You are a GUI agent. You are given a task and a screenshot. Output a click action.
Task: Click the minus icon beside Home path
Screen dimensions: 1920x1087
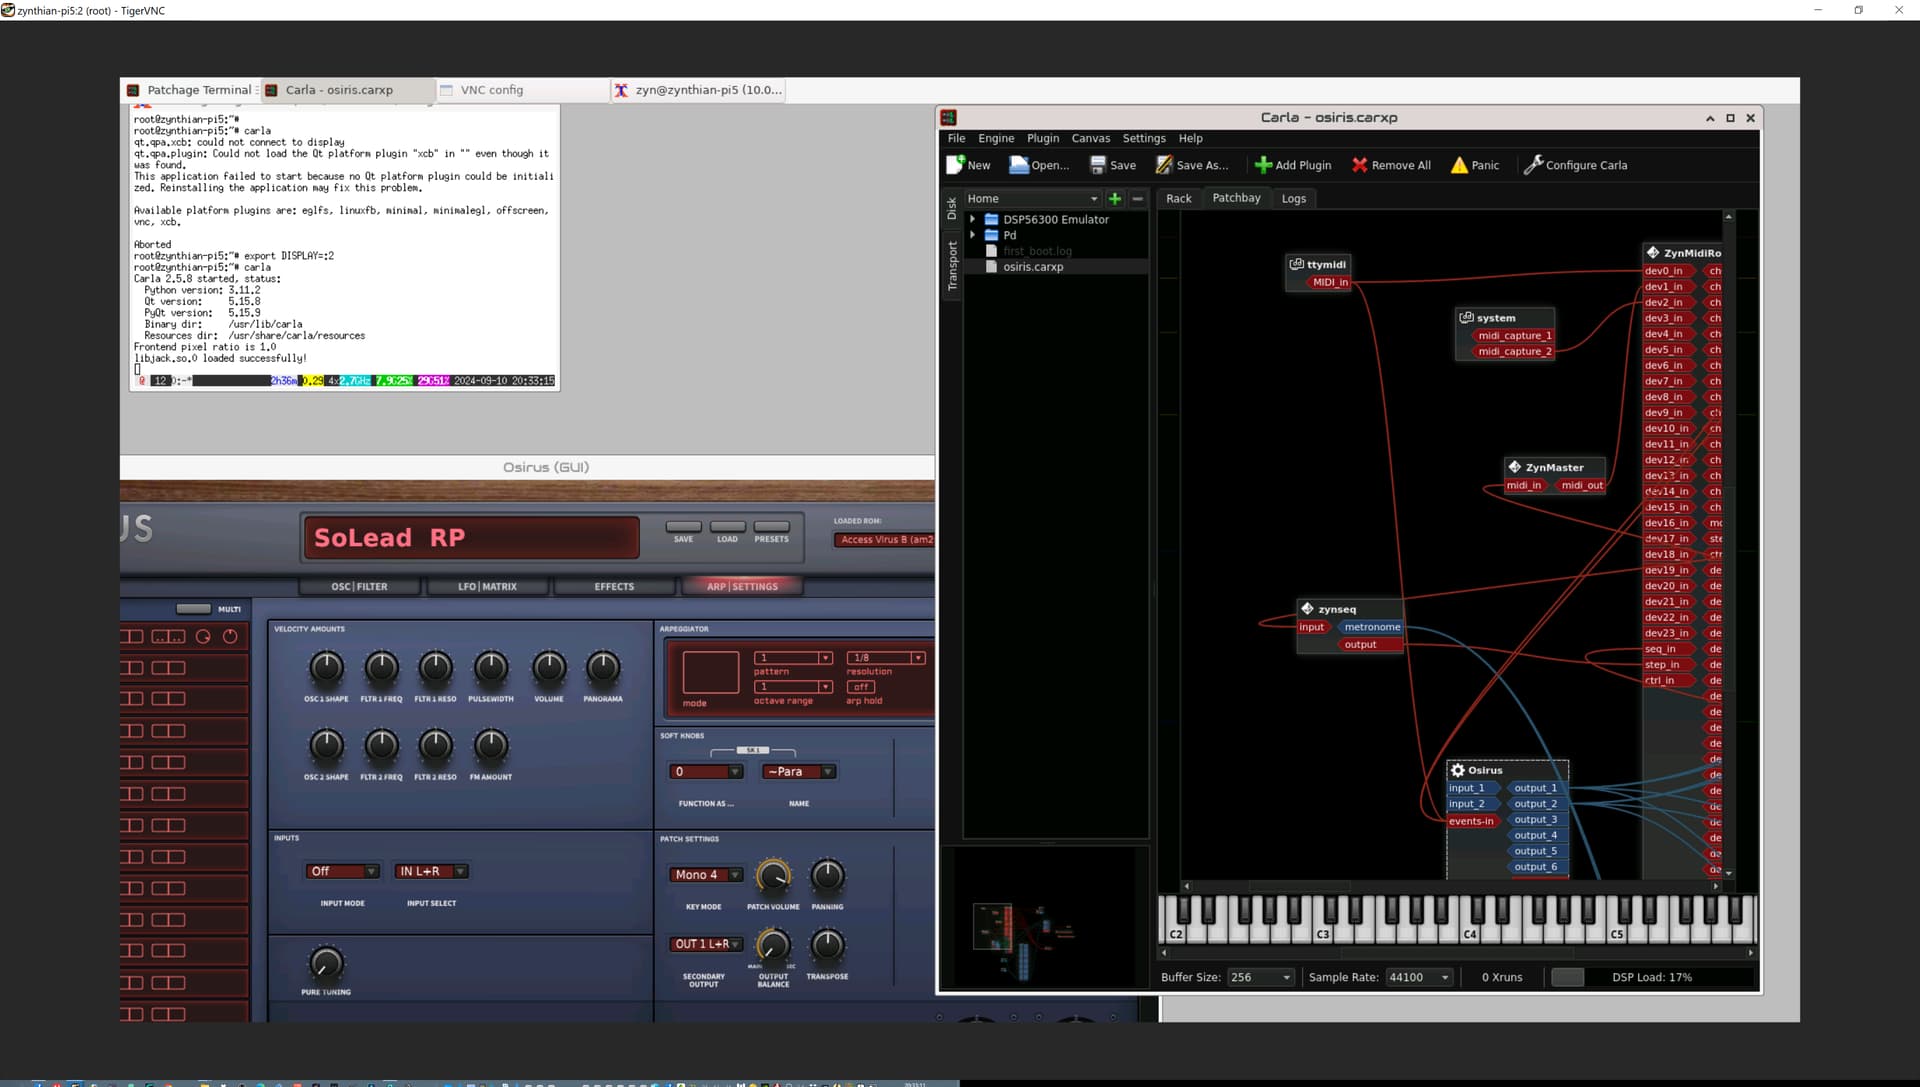[x=1137, y=199]
